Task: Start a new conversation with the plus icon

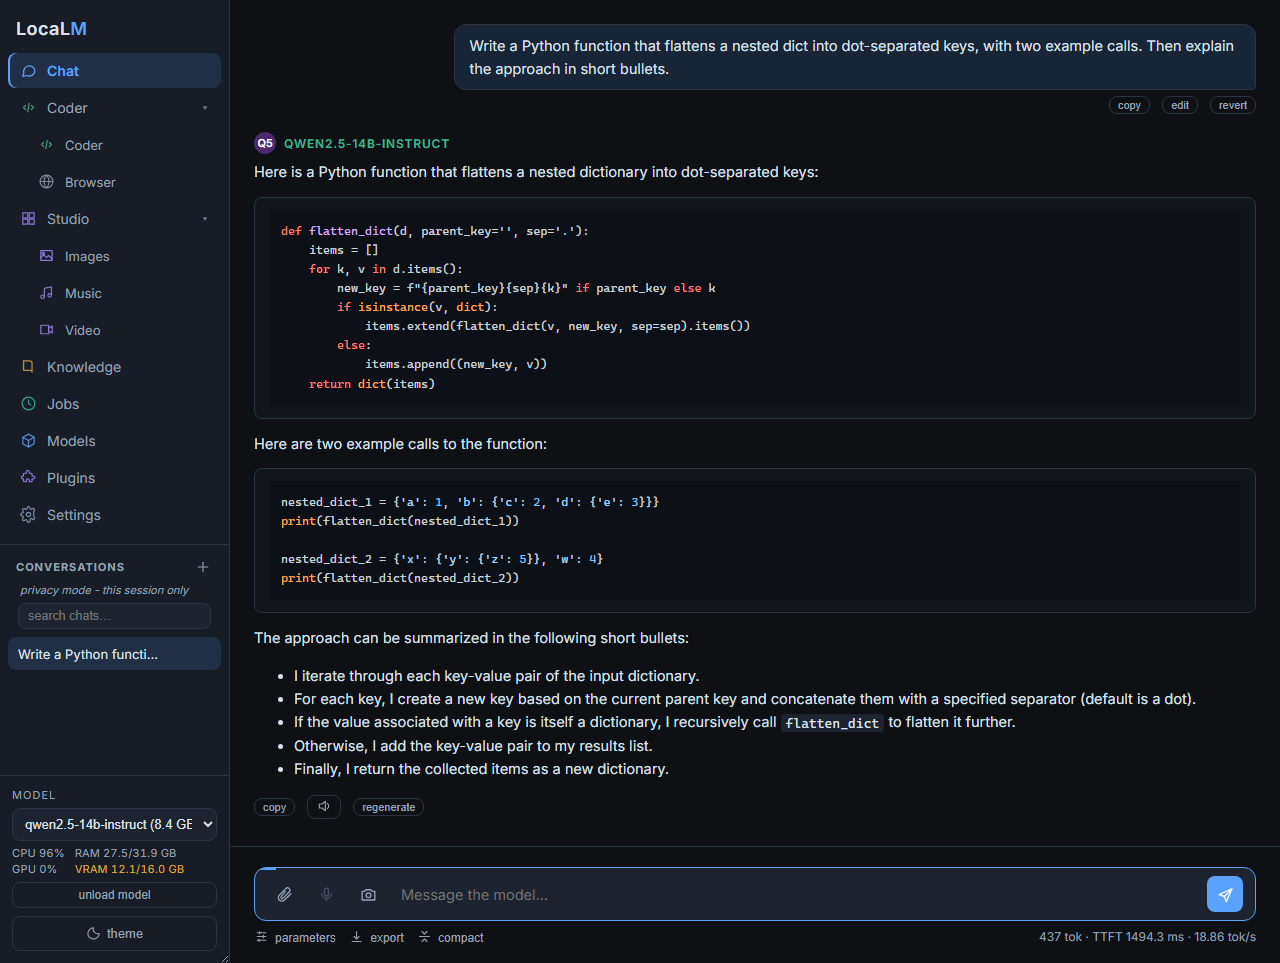Action: (203, 567)
